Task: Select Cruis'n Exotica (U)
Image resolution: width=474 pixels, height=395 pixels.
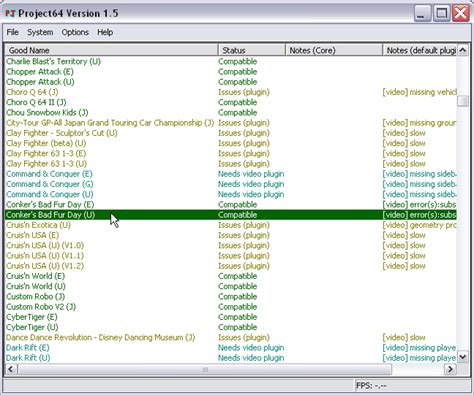Action: click(x=38, y=225)
